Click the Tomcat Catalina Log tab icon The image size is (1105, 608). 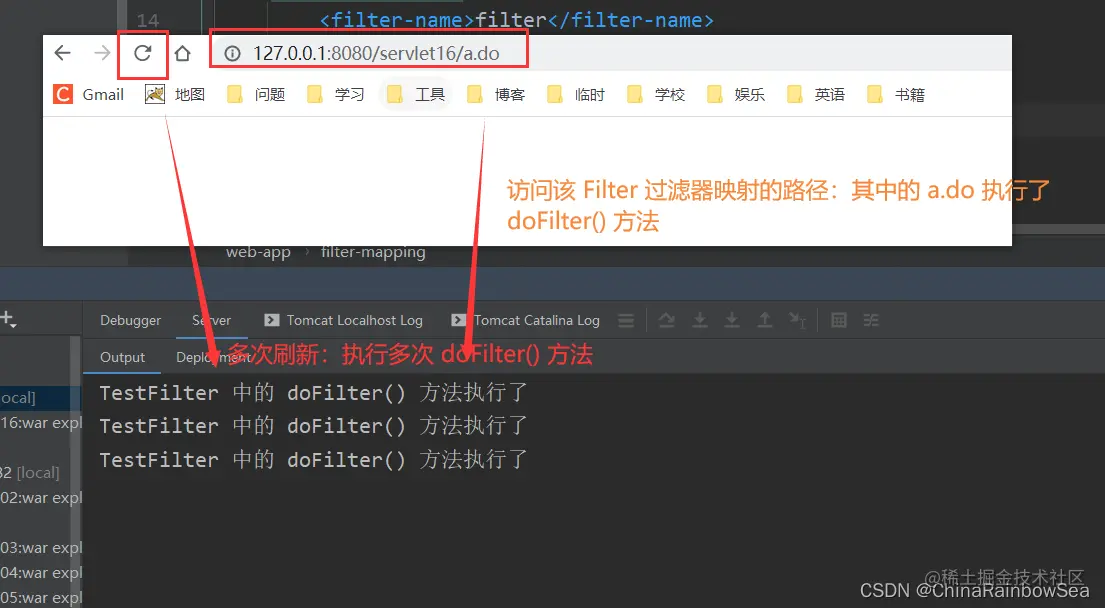tap(458, 321)
